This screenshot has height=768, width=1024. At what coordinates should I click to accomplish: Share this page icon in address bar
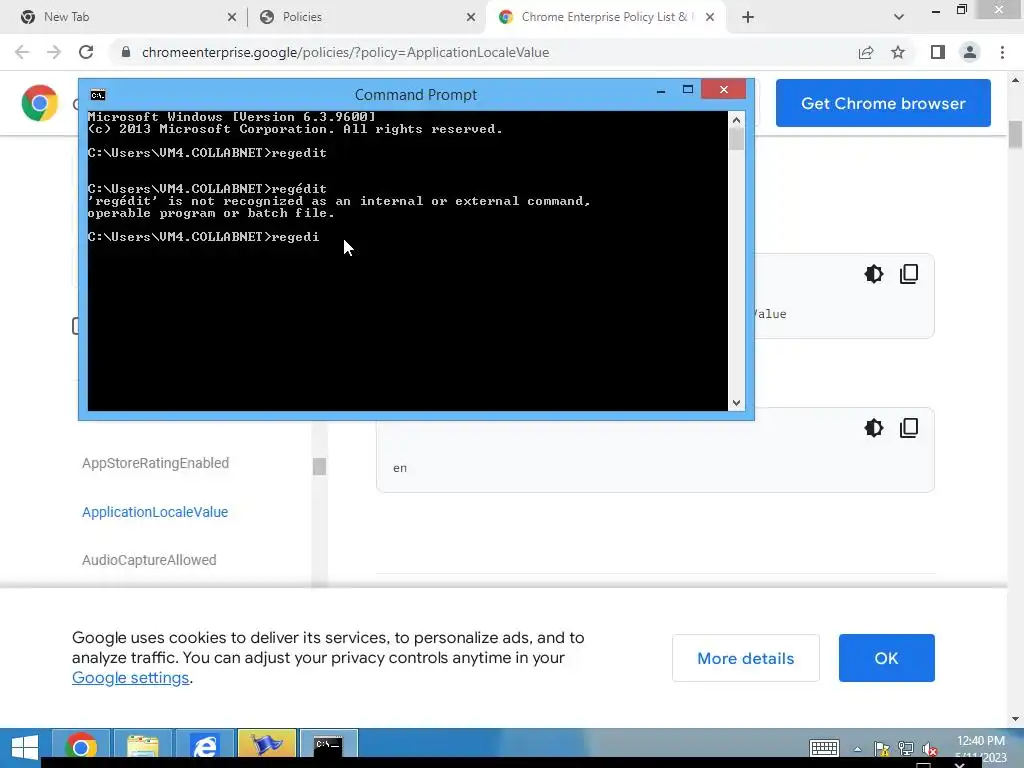(x=866, y=52)
